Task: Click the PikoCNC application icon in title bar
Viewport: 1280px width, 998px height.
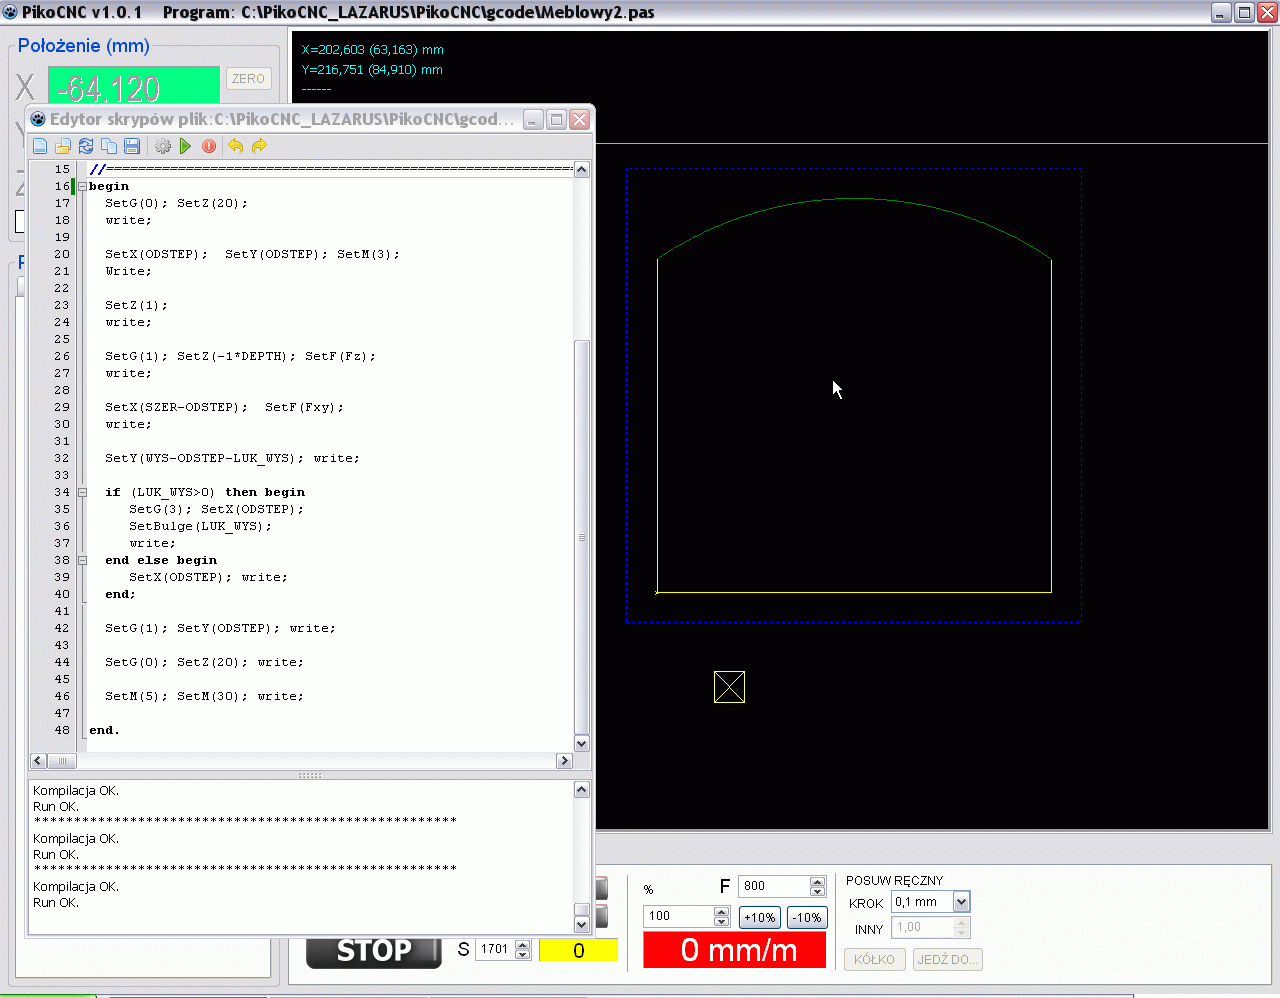Action: [x=10, y=12]
